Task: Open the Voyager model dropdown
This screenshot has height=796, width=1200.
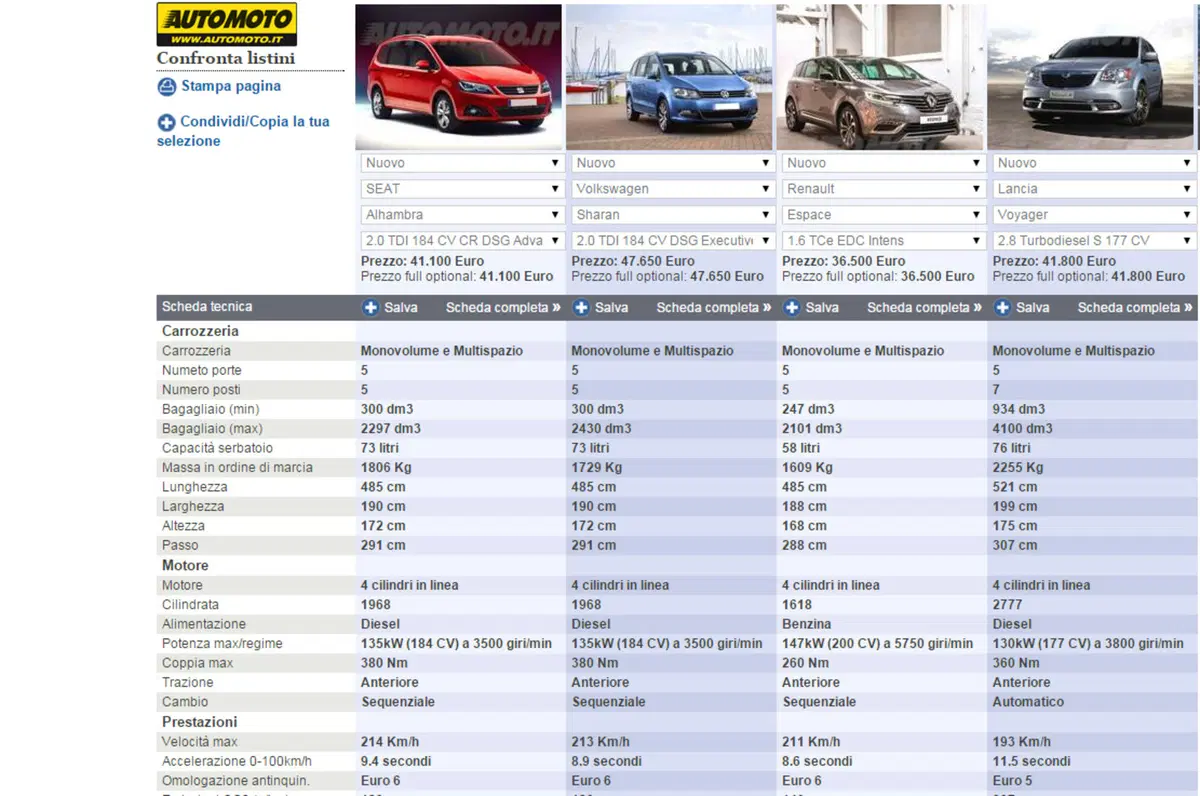Action: (x=1094, y=215)
